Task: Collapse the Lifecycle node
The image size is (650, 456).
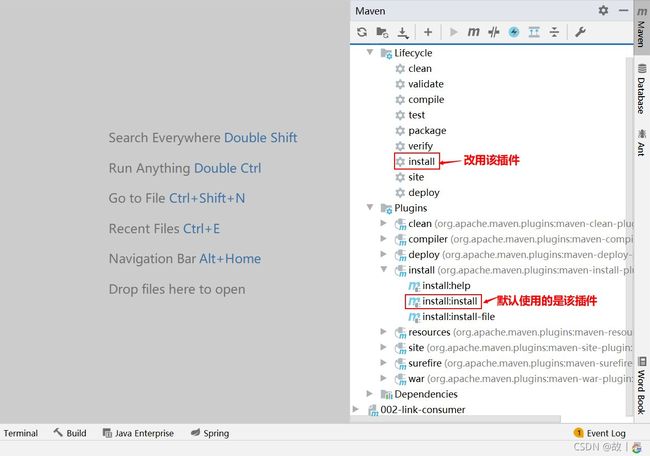Action: coord(370,52)
